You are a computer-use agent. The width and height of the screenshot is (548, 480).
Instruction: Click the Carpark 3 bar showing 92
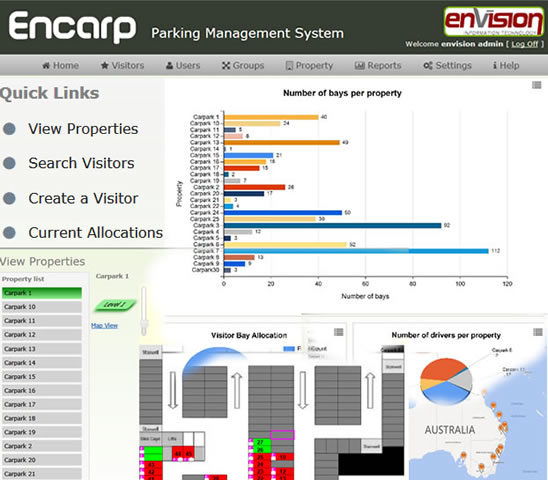(x=332, y=225)
